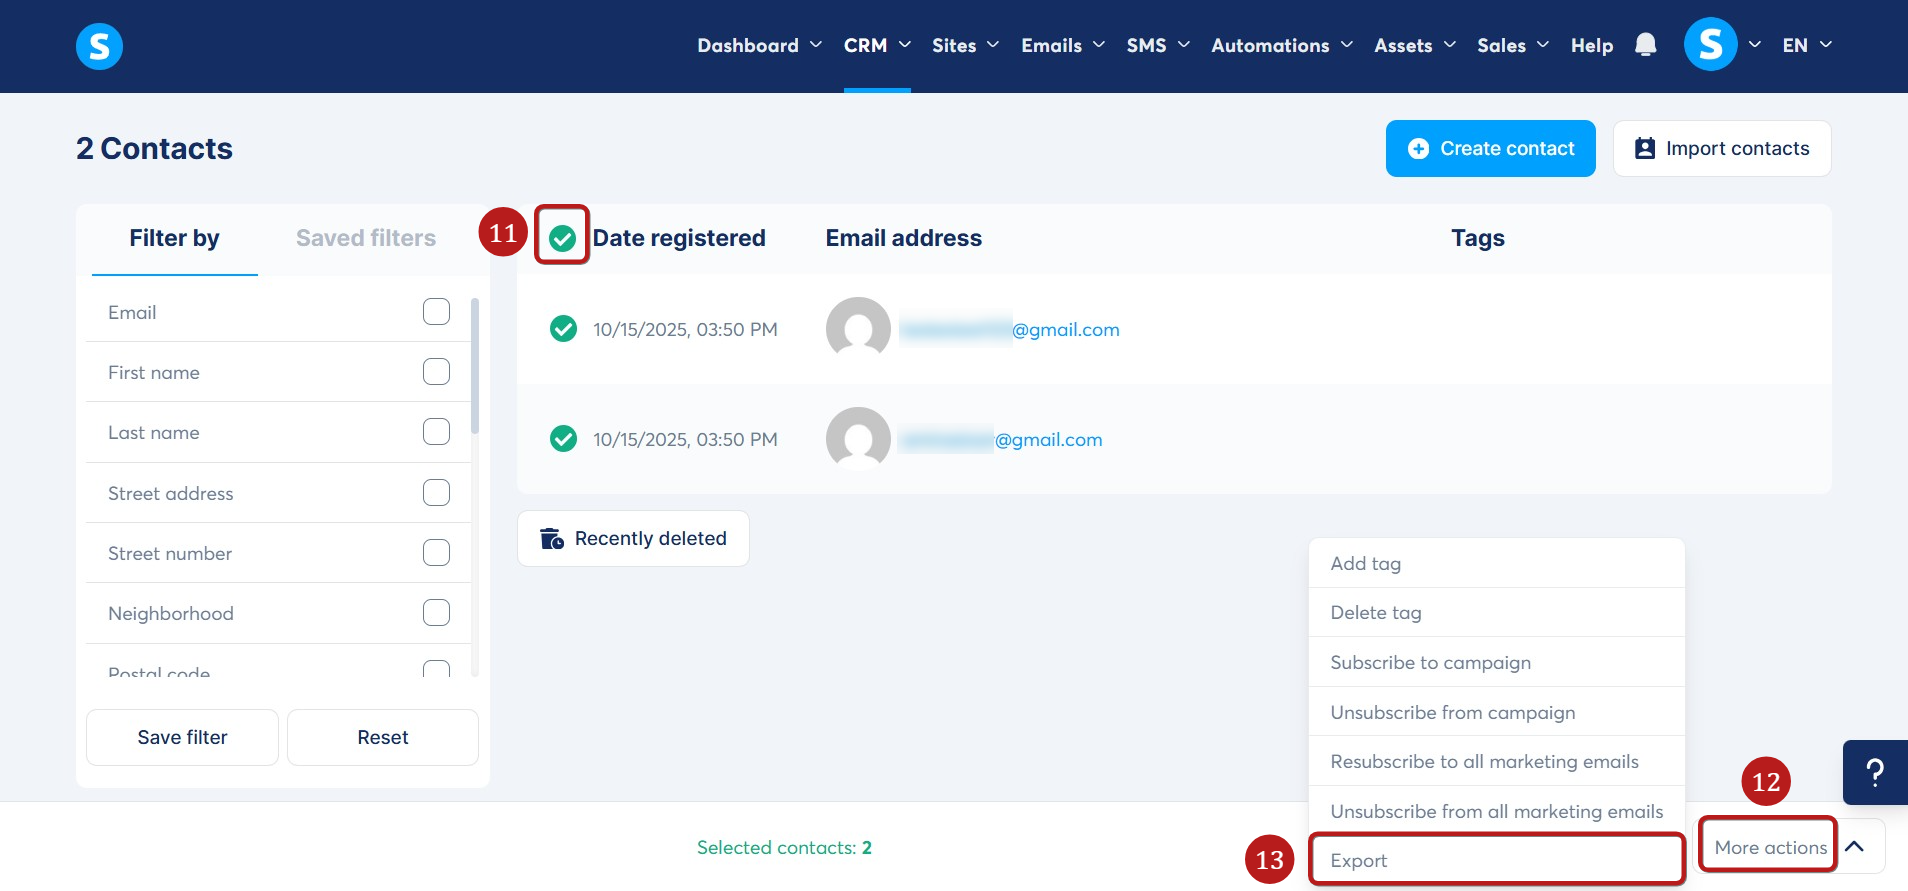
Task: Expand the Dashboard menu
Action: (759, 45)
